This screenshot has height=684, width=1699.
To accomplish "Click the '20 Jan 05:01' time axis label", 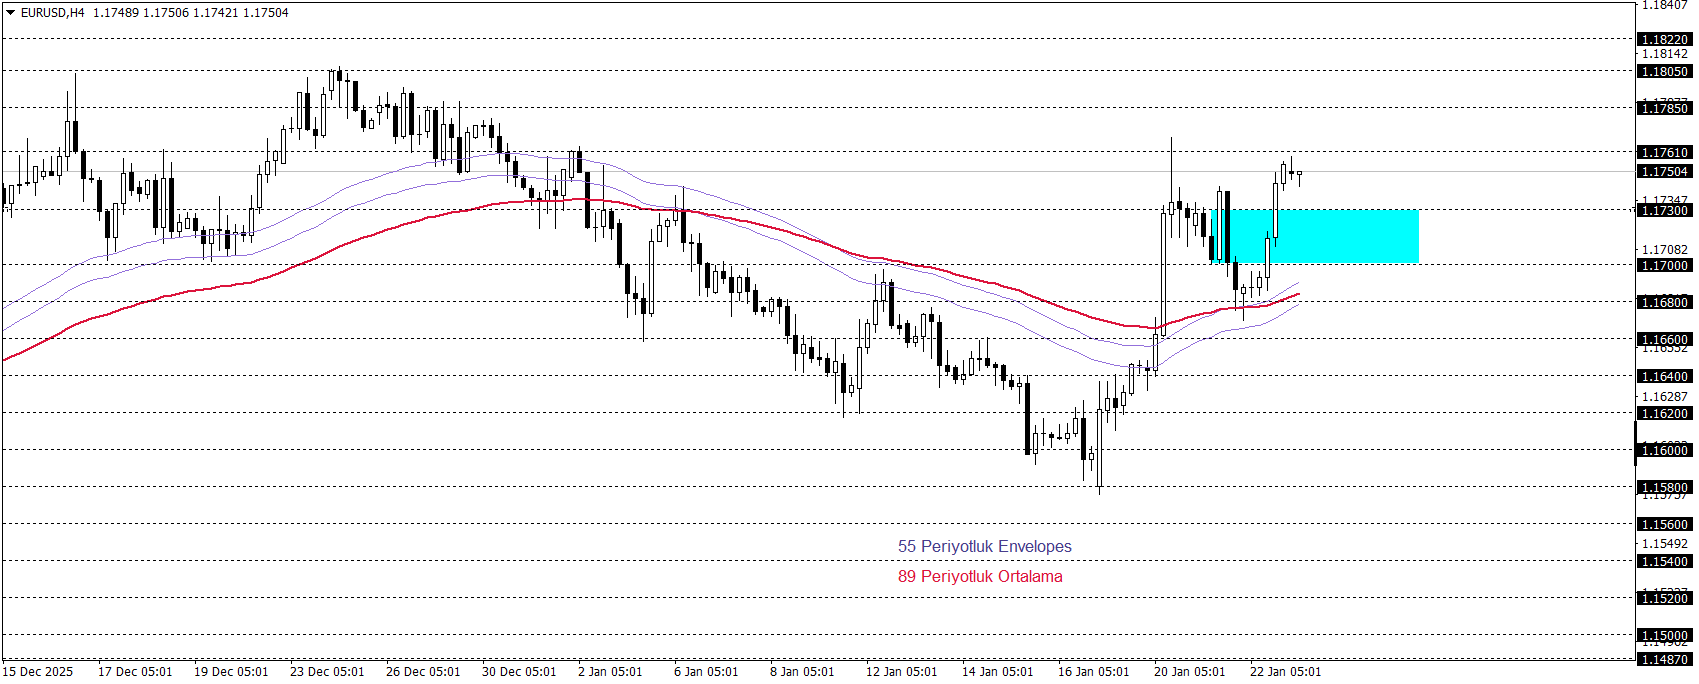I will [x=1190, y=672].
